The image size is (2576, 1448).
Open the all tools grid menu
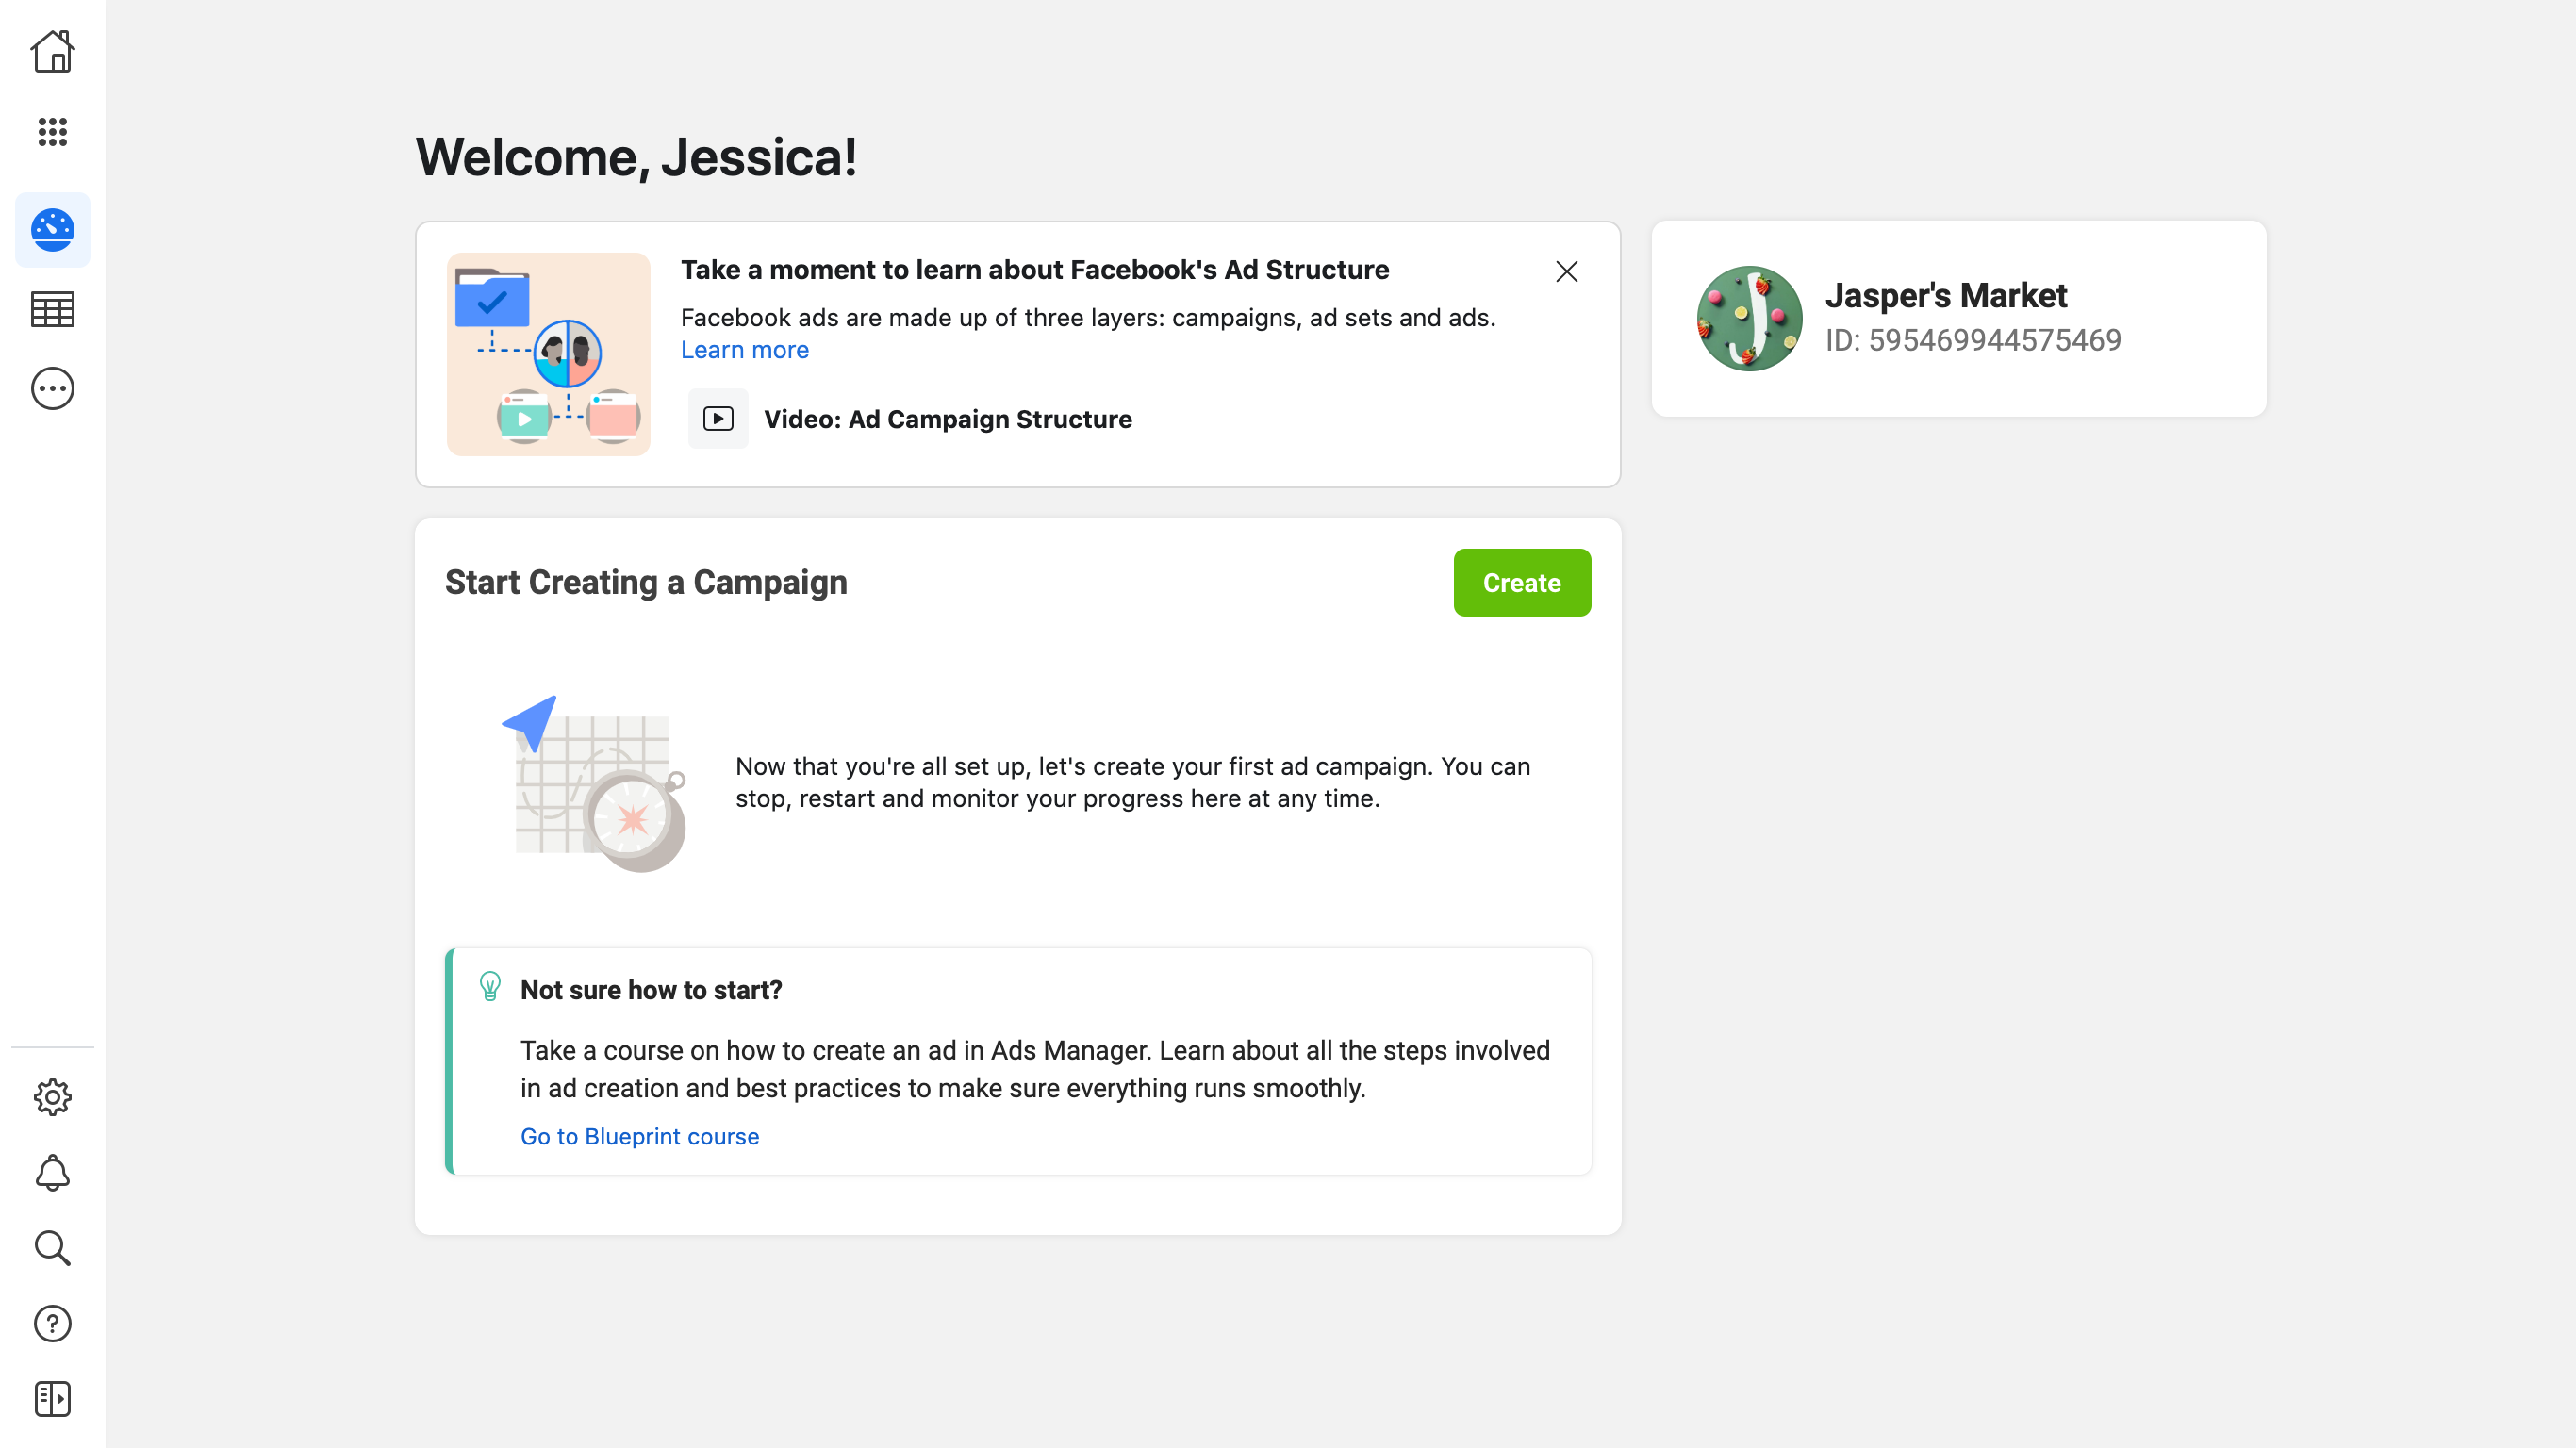point(52,132)
